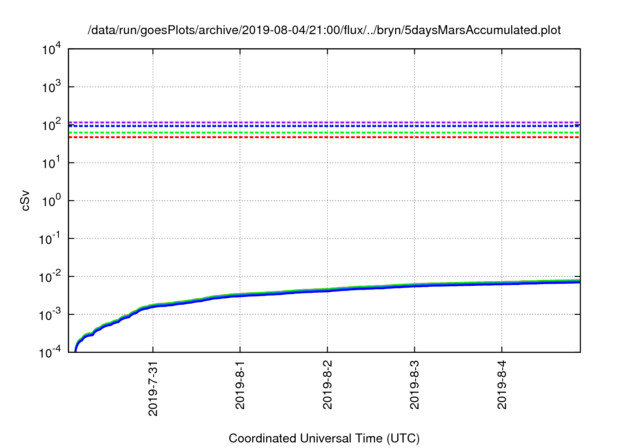Click the 2019-8-2 date tick label

coord(327,385)
